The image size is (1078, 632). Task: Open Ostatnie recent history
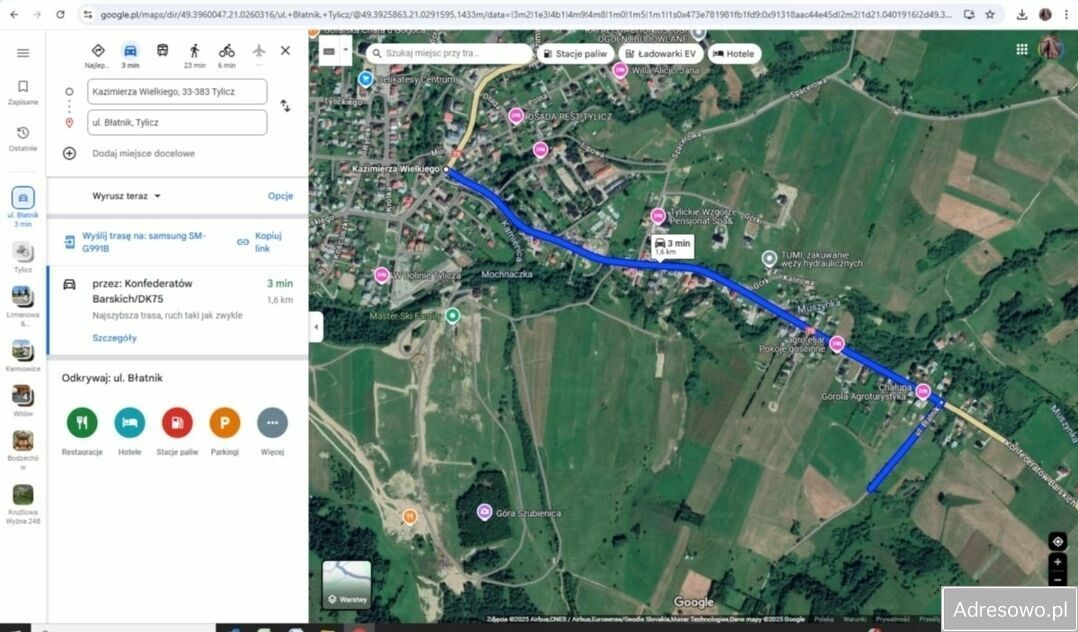pos(23,138)
